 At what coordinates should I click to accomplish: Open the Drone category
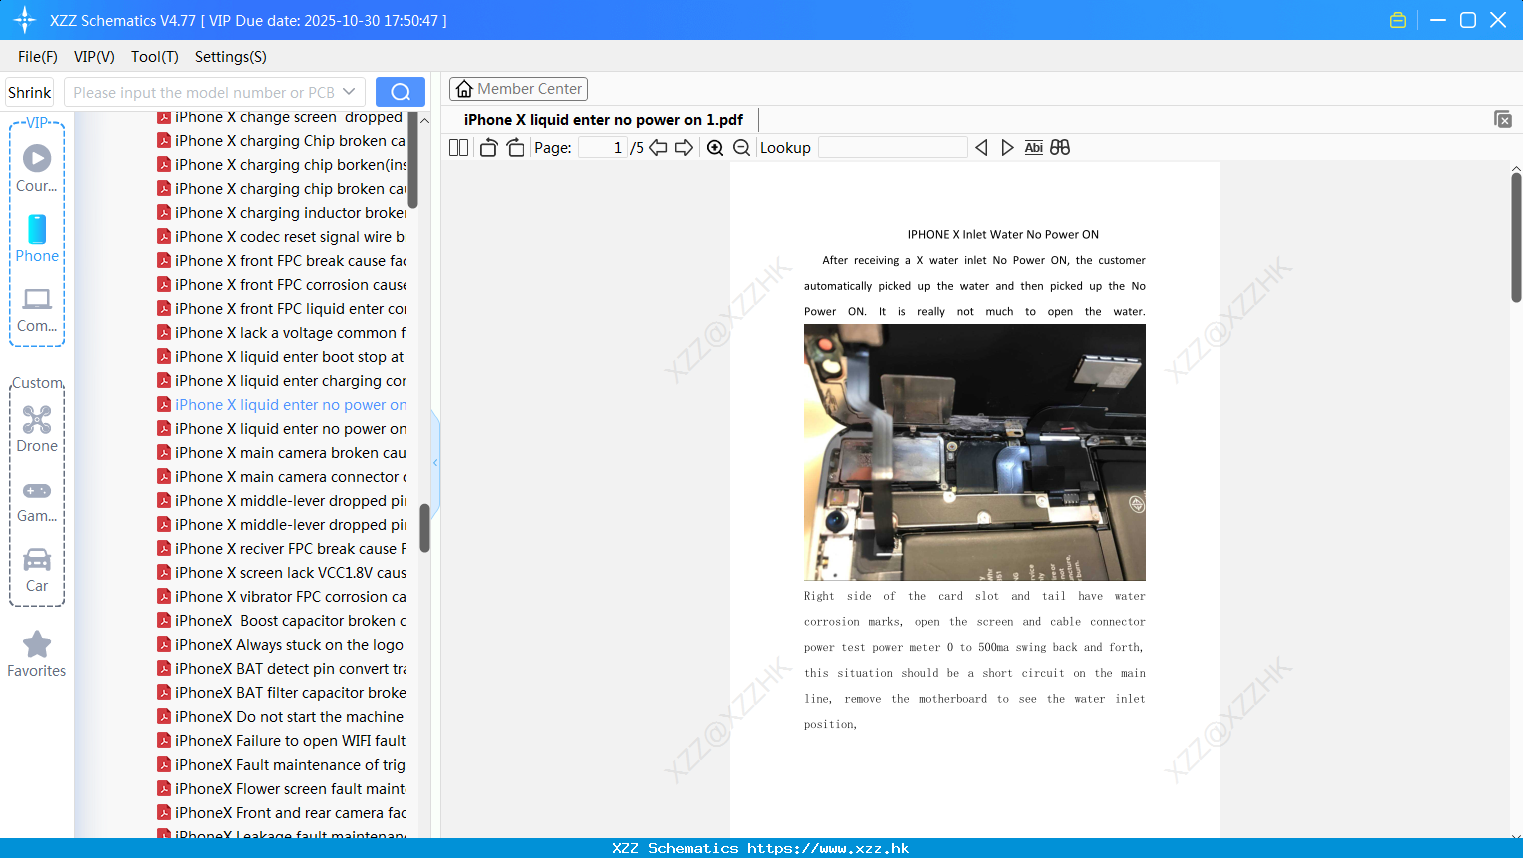(x=37, y=429)
